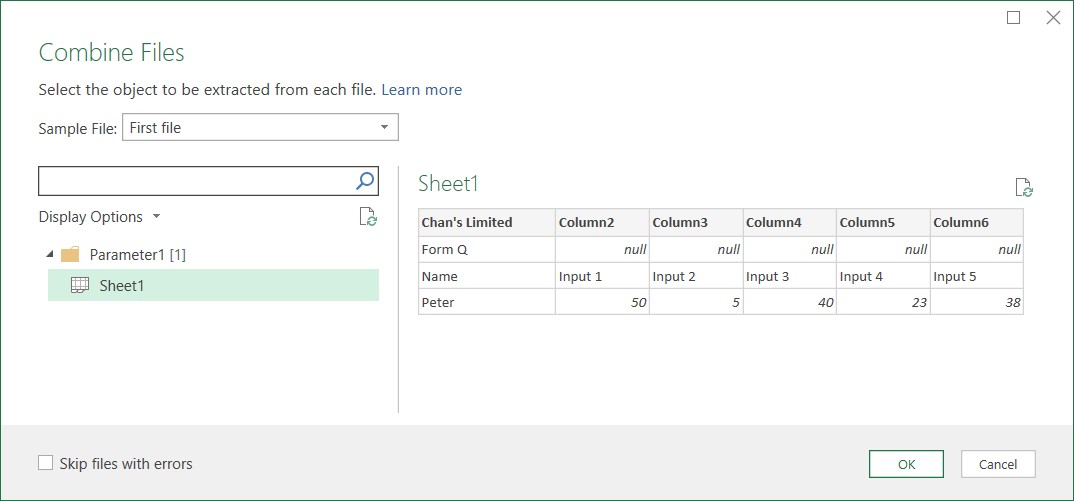Select Sheet1 in the navigator
The image size is (1074, 501).
[213, 285]
